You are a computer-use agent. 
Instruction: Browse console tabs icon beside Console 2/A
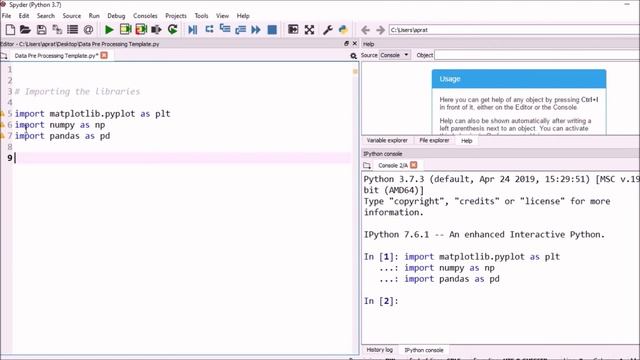click(367, 165)
